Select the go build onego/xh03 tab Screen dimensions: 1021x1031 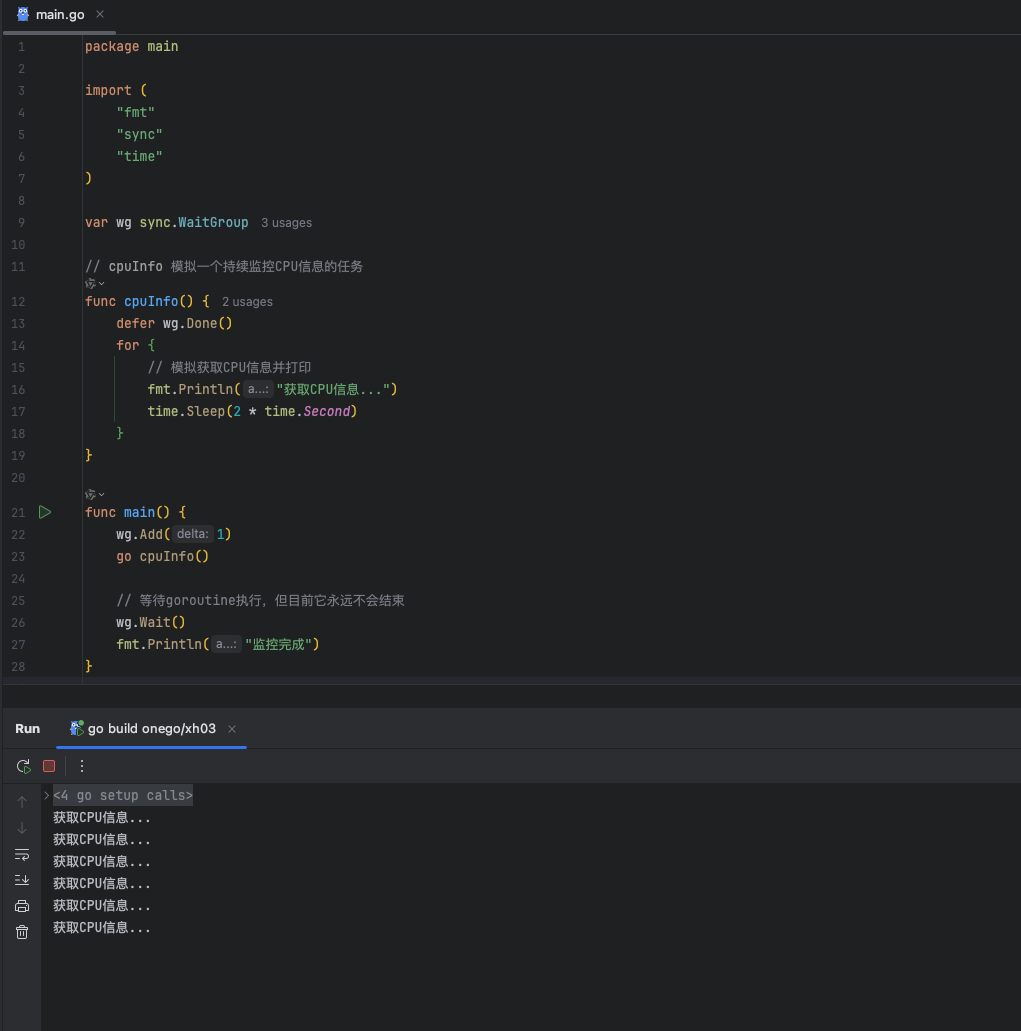click(x=151, y=729)
